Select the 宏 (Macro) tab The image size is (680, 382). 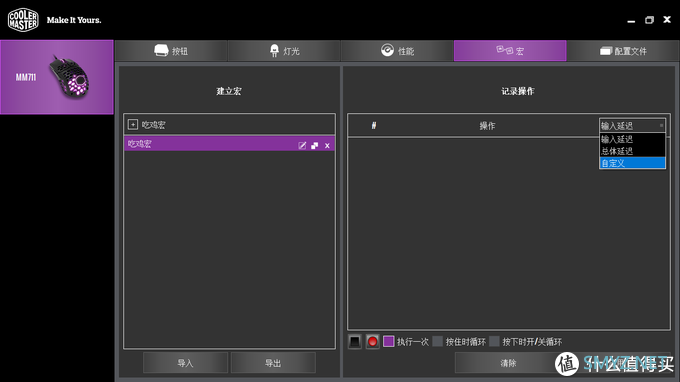click(x=510, y=51)
